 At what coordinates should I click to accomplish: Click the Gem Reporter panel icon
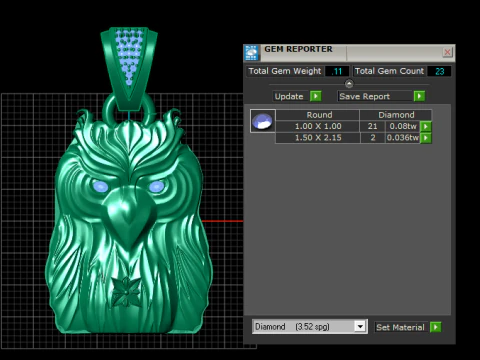[252, 53]
